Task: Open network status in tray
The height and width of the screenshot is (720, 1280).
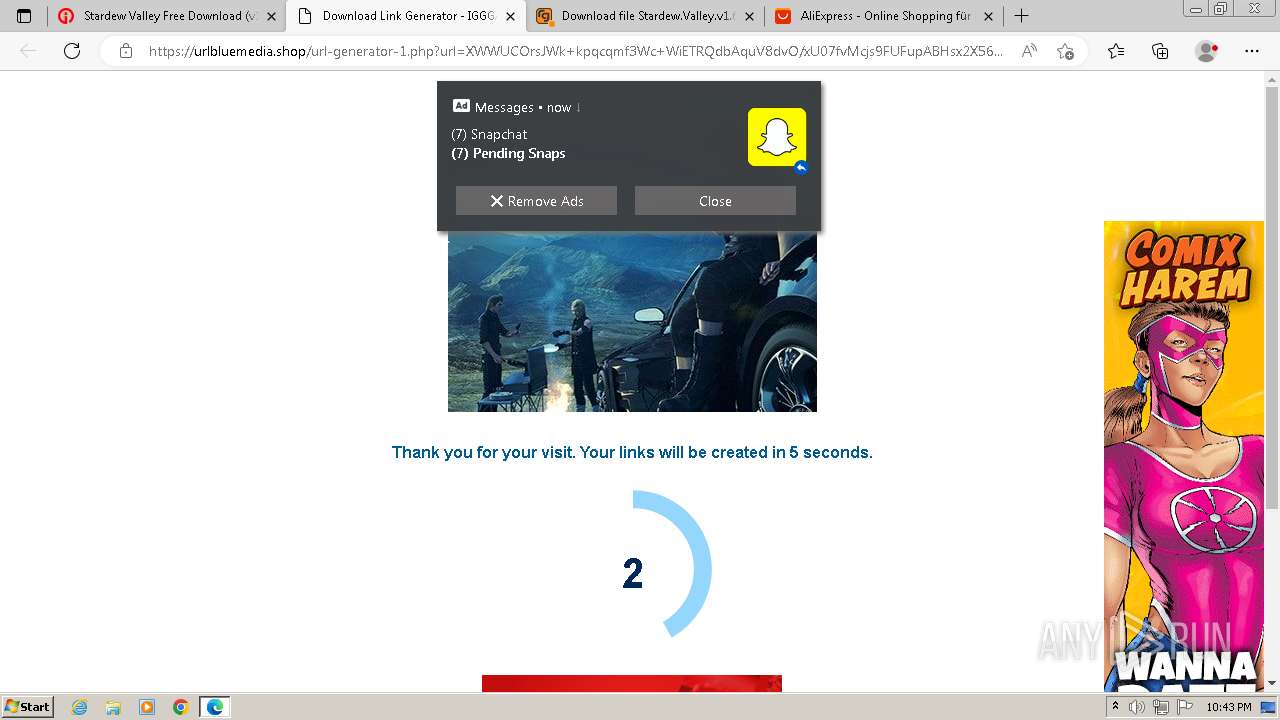Action: [x=1160, y=707]
